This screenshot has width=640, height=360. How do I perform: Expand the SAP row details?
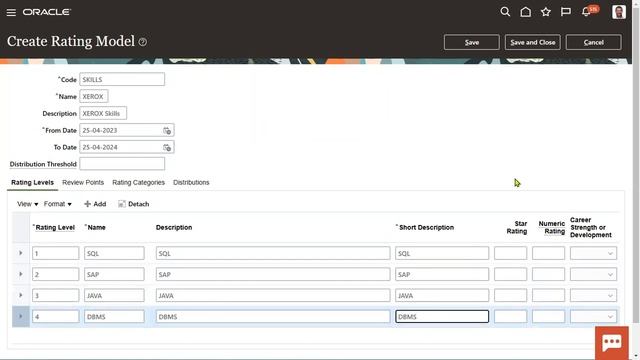point(21,274)
